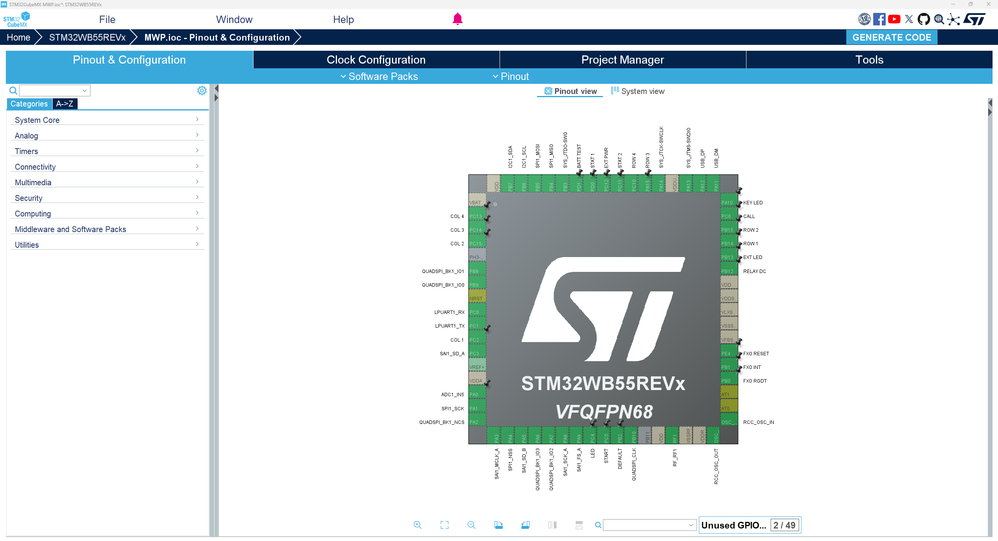Click the rotate/flip left view icon
This screenshot has width=998, height=541.
coord(498,525)
